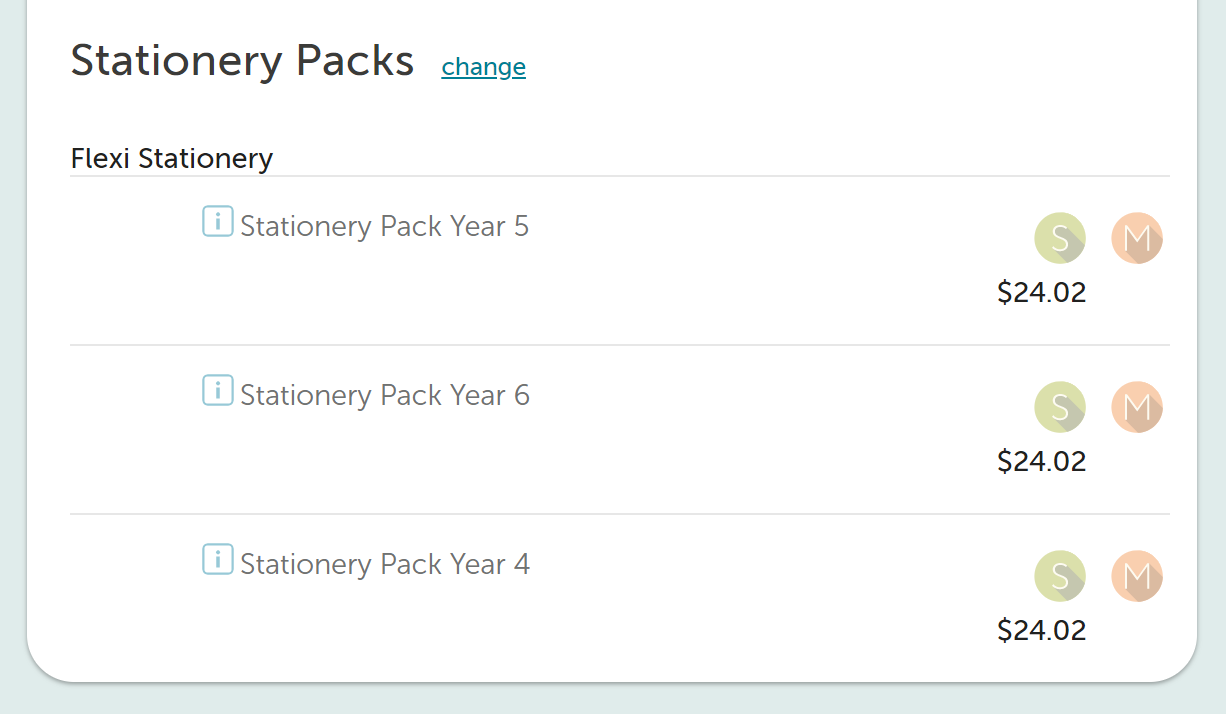Show info for Stationery Pack Year 6
The width and height of the screenshot is (1226, 714).
(x=218, y=390)
